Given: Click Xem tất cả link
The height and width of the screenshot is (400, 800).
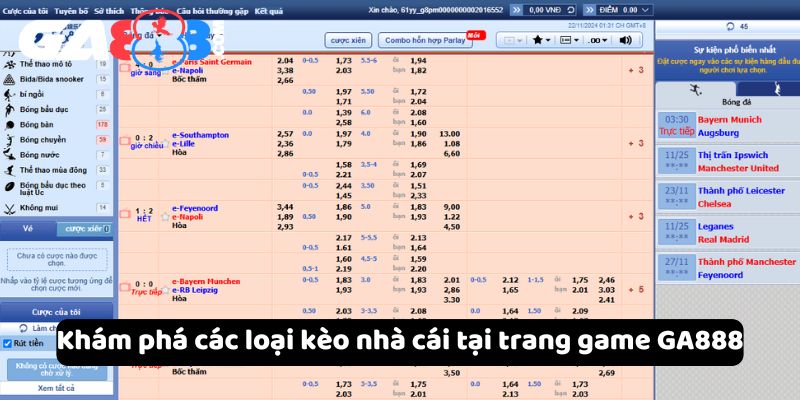Looking at the screenshot, I should [x=56, y=388].
